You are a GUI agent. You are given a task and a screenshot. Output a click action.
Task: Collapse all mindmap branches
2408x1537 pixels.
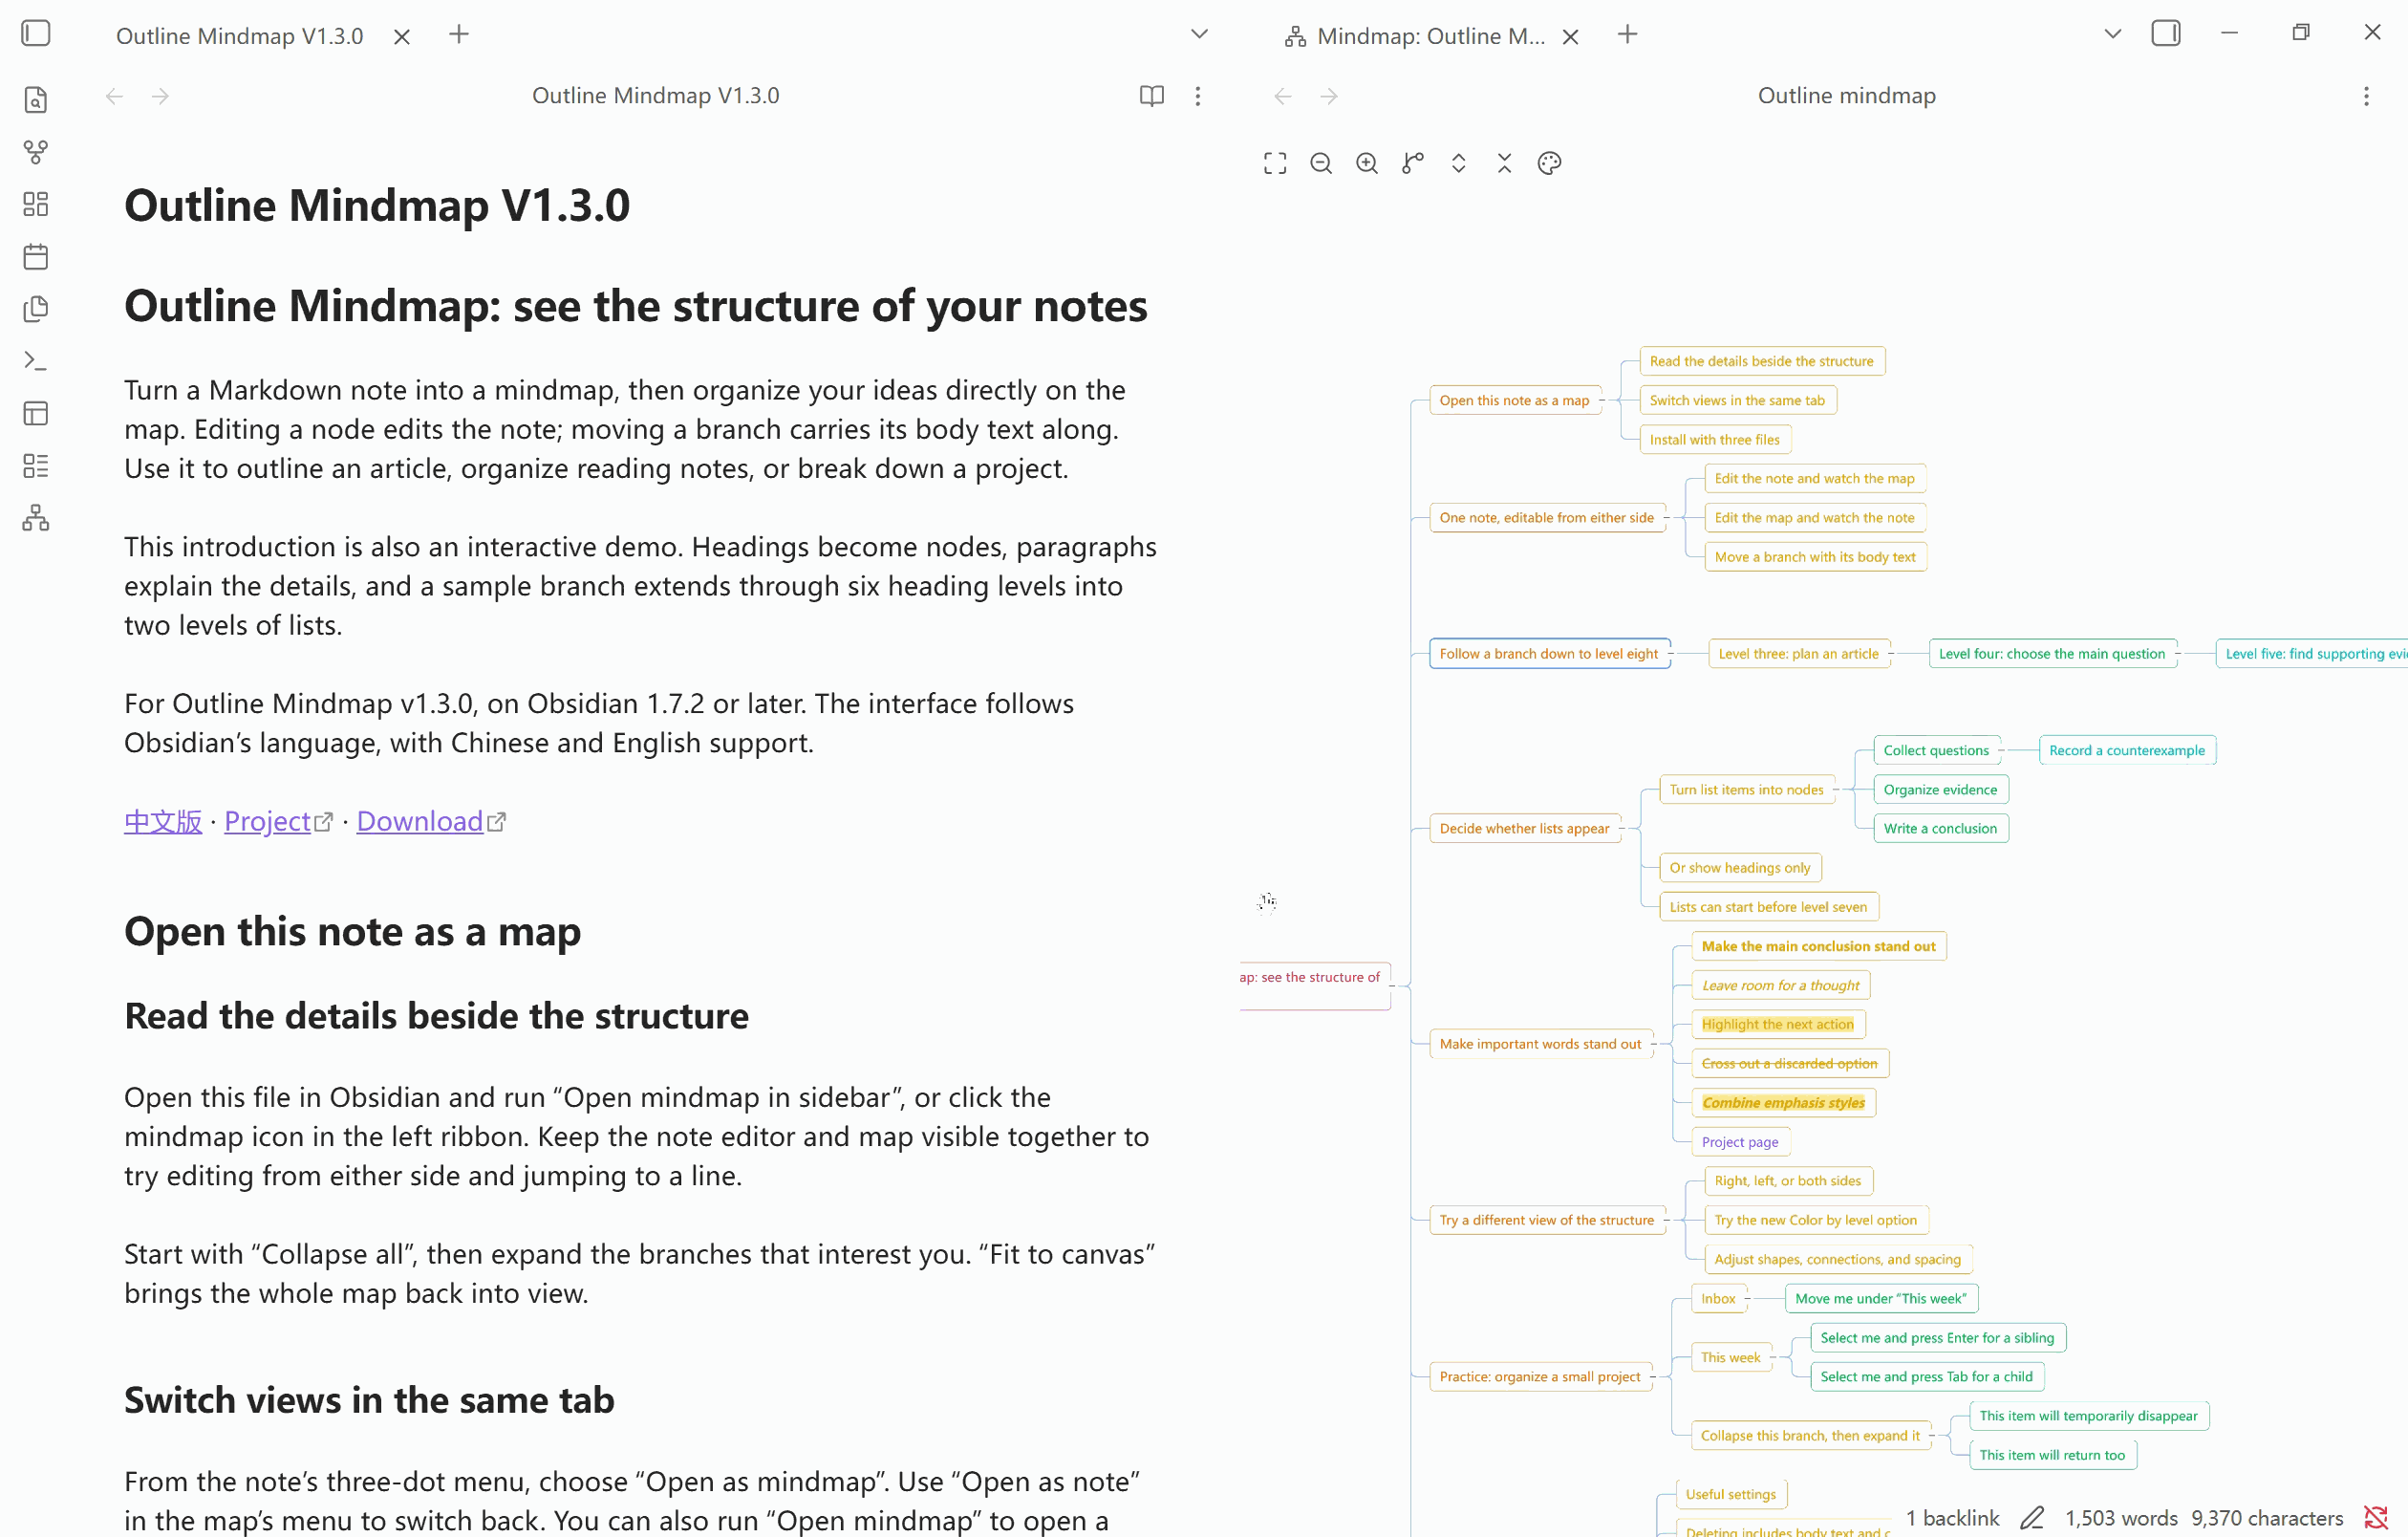1504,163
